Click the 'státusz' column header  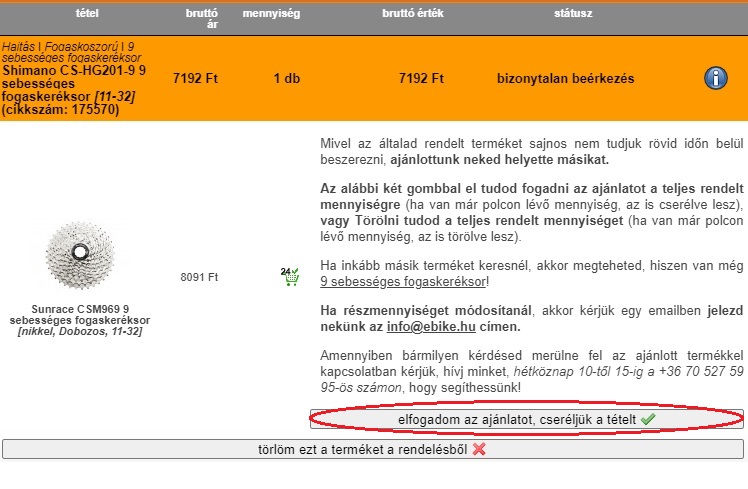click(573, 13)
